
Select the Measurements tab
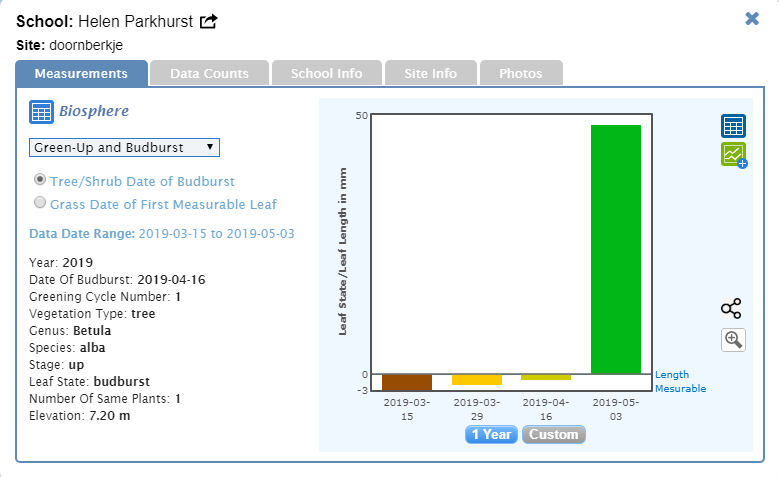(81, 73)
